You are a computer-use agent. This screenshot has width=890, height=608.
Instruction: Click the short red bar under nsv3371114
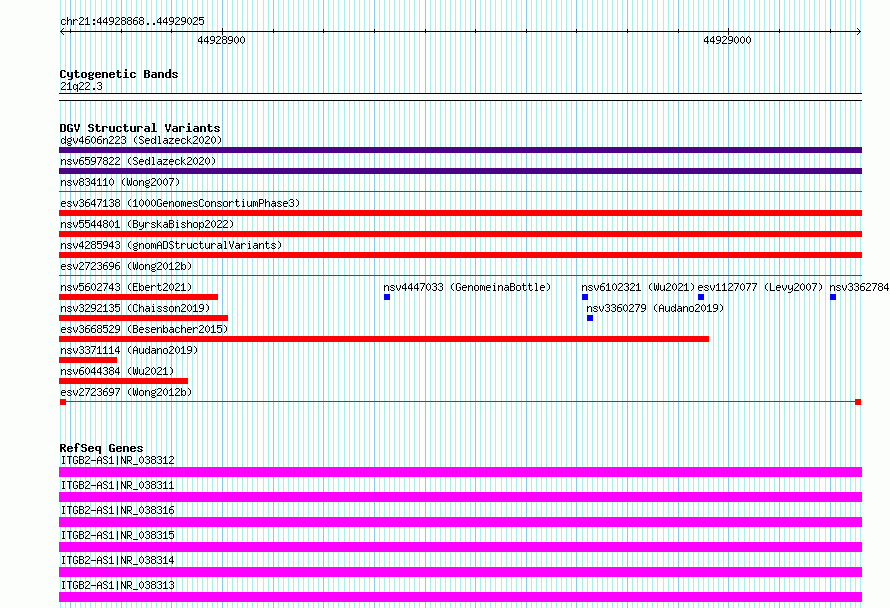pos(88,360)
